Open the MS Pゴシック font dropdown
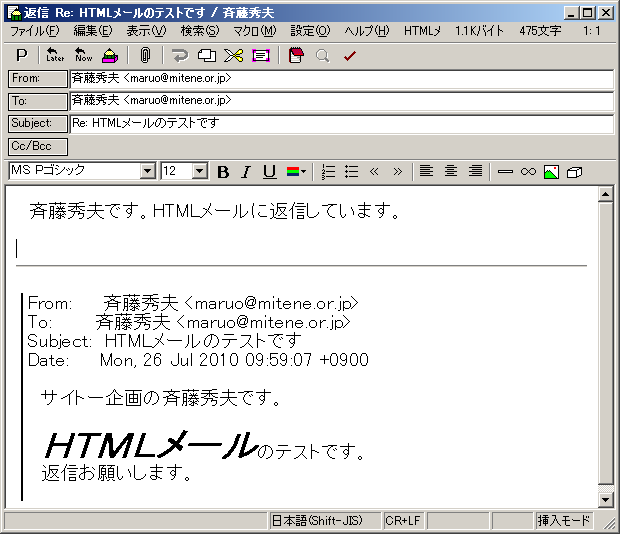 point(147,171)
